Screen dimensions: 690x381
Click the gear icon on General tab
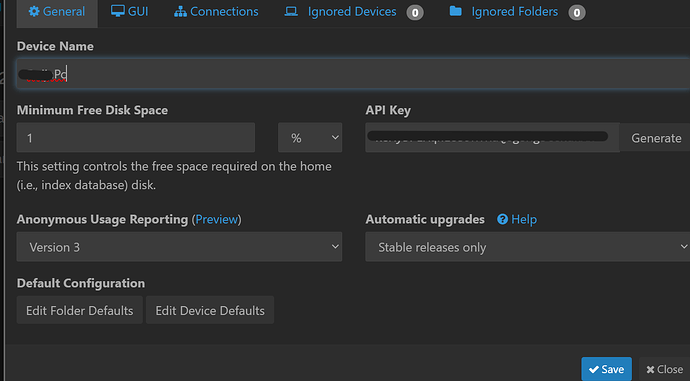click(x=34, y=11)
